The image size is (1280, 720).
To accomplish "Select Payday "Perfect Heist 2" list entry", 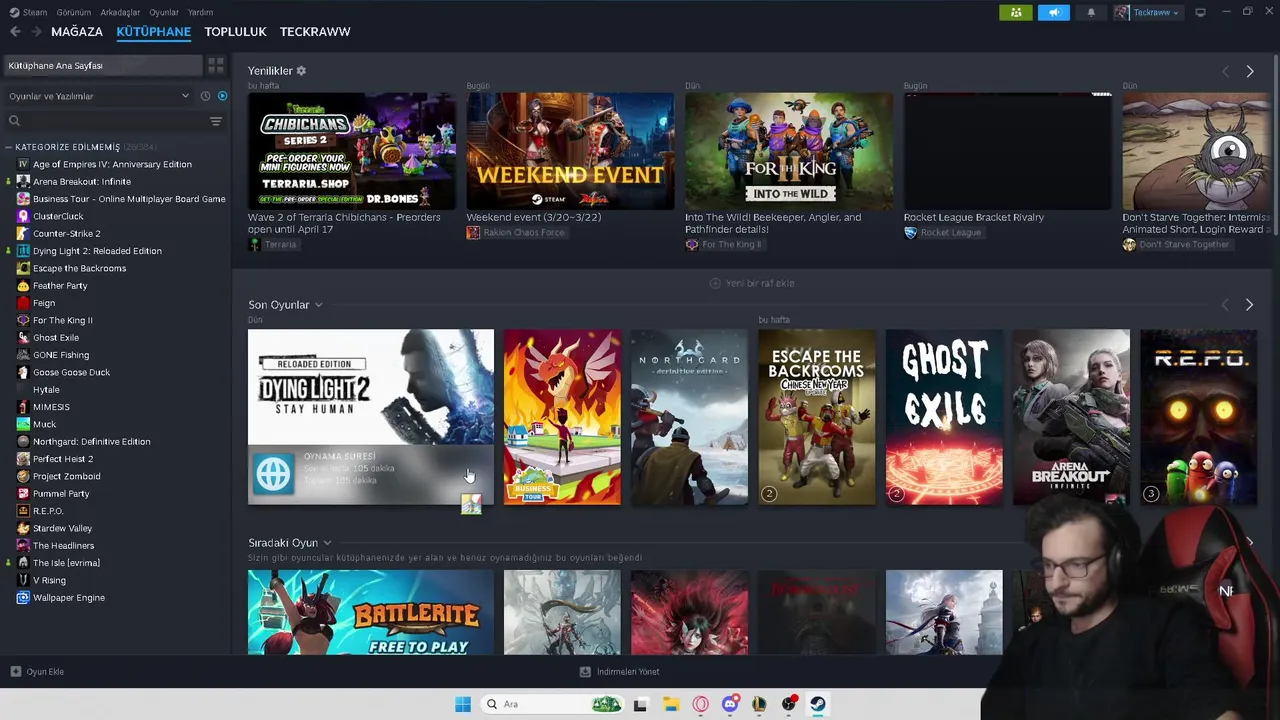I will (x=63, y=459).
